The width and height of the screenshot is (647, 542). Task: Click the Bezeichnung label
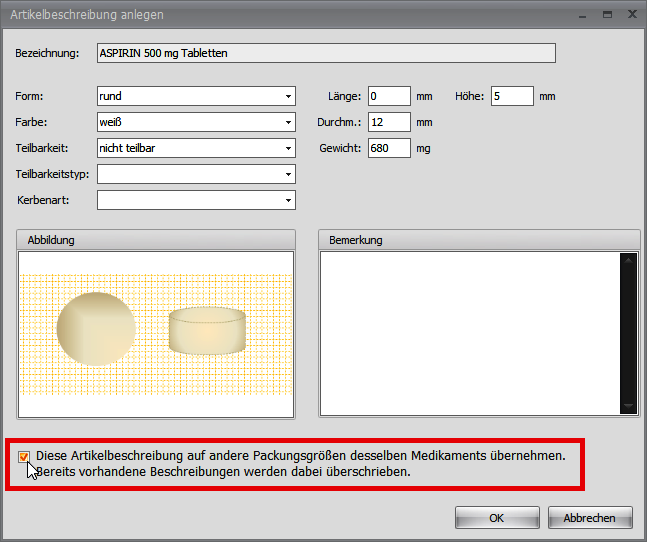click(47, 53)
